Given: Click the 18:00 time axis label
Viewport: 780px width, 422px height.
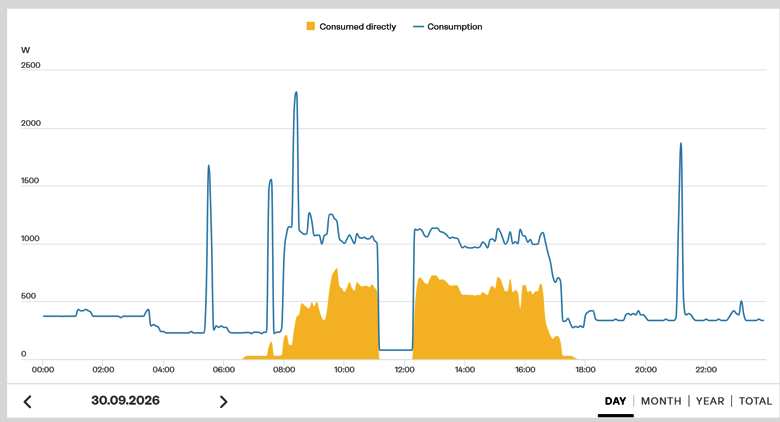Looking at the screenshot, I should tap(585, 370).
